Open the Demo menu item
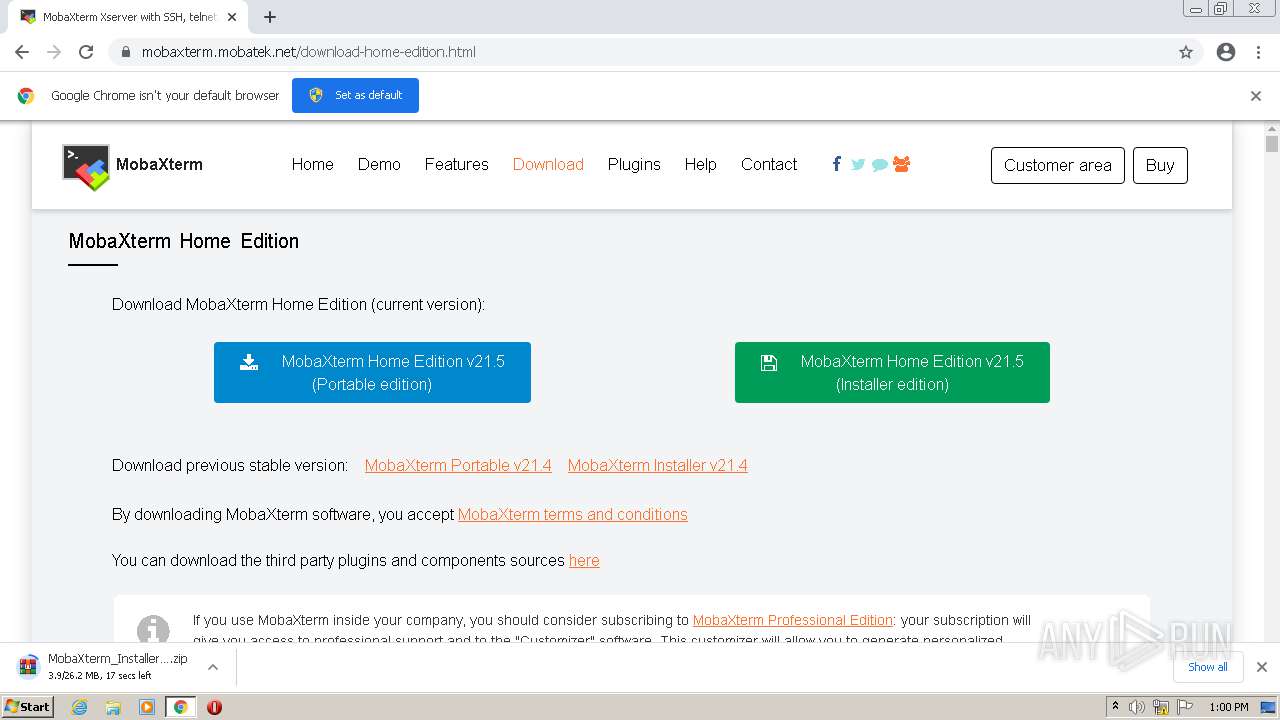The height and width of the screenshot is (720, 1280). pos(379,165)
